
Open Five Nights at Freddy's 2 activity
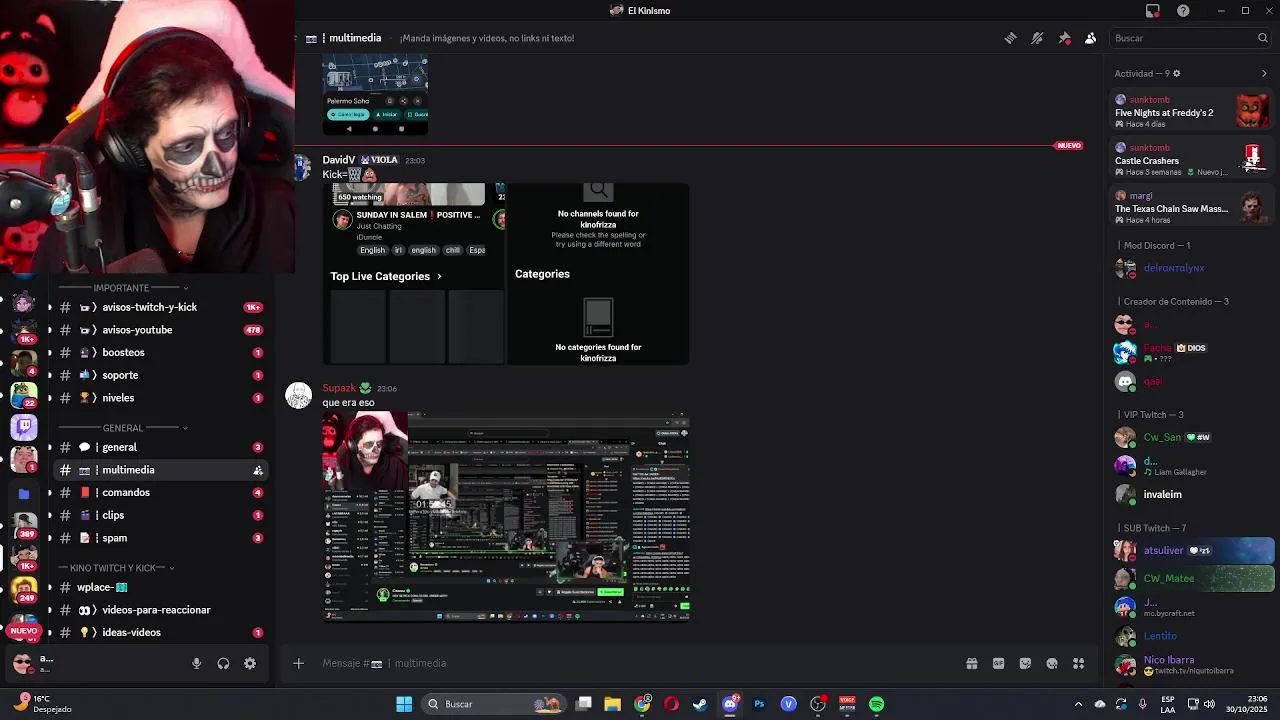click(x=1193, y=111)
